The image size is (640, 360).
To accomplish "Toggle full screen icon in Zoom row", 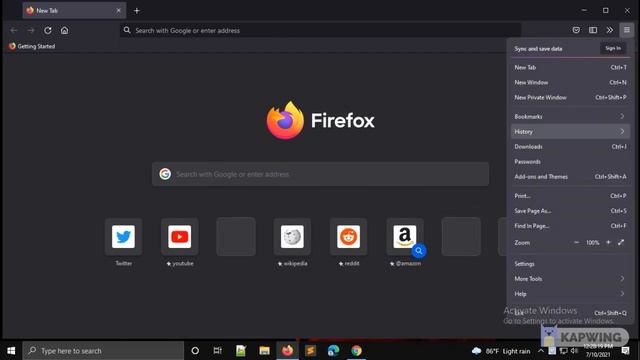I will [x=621, y=242].
